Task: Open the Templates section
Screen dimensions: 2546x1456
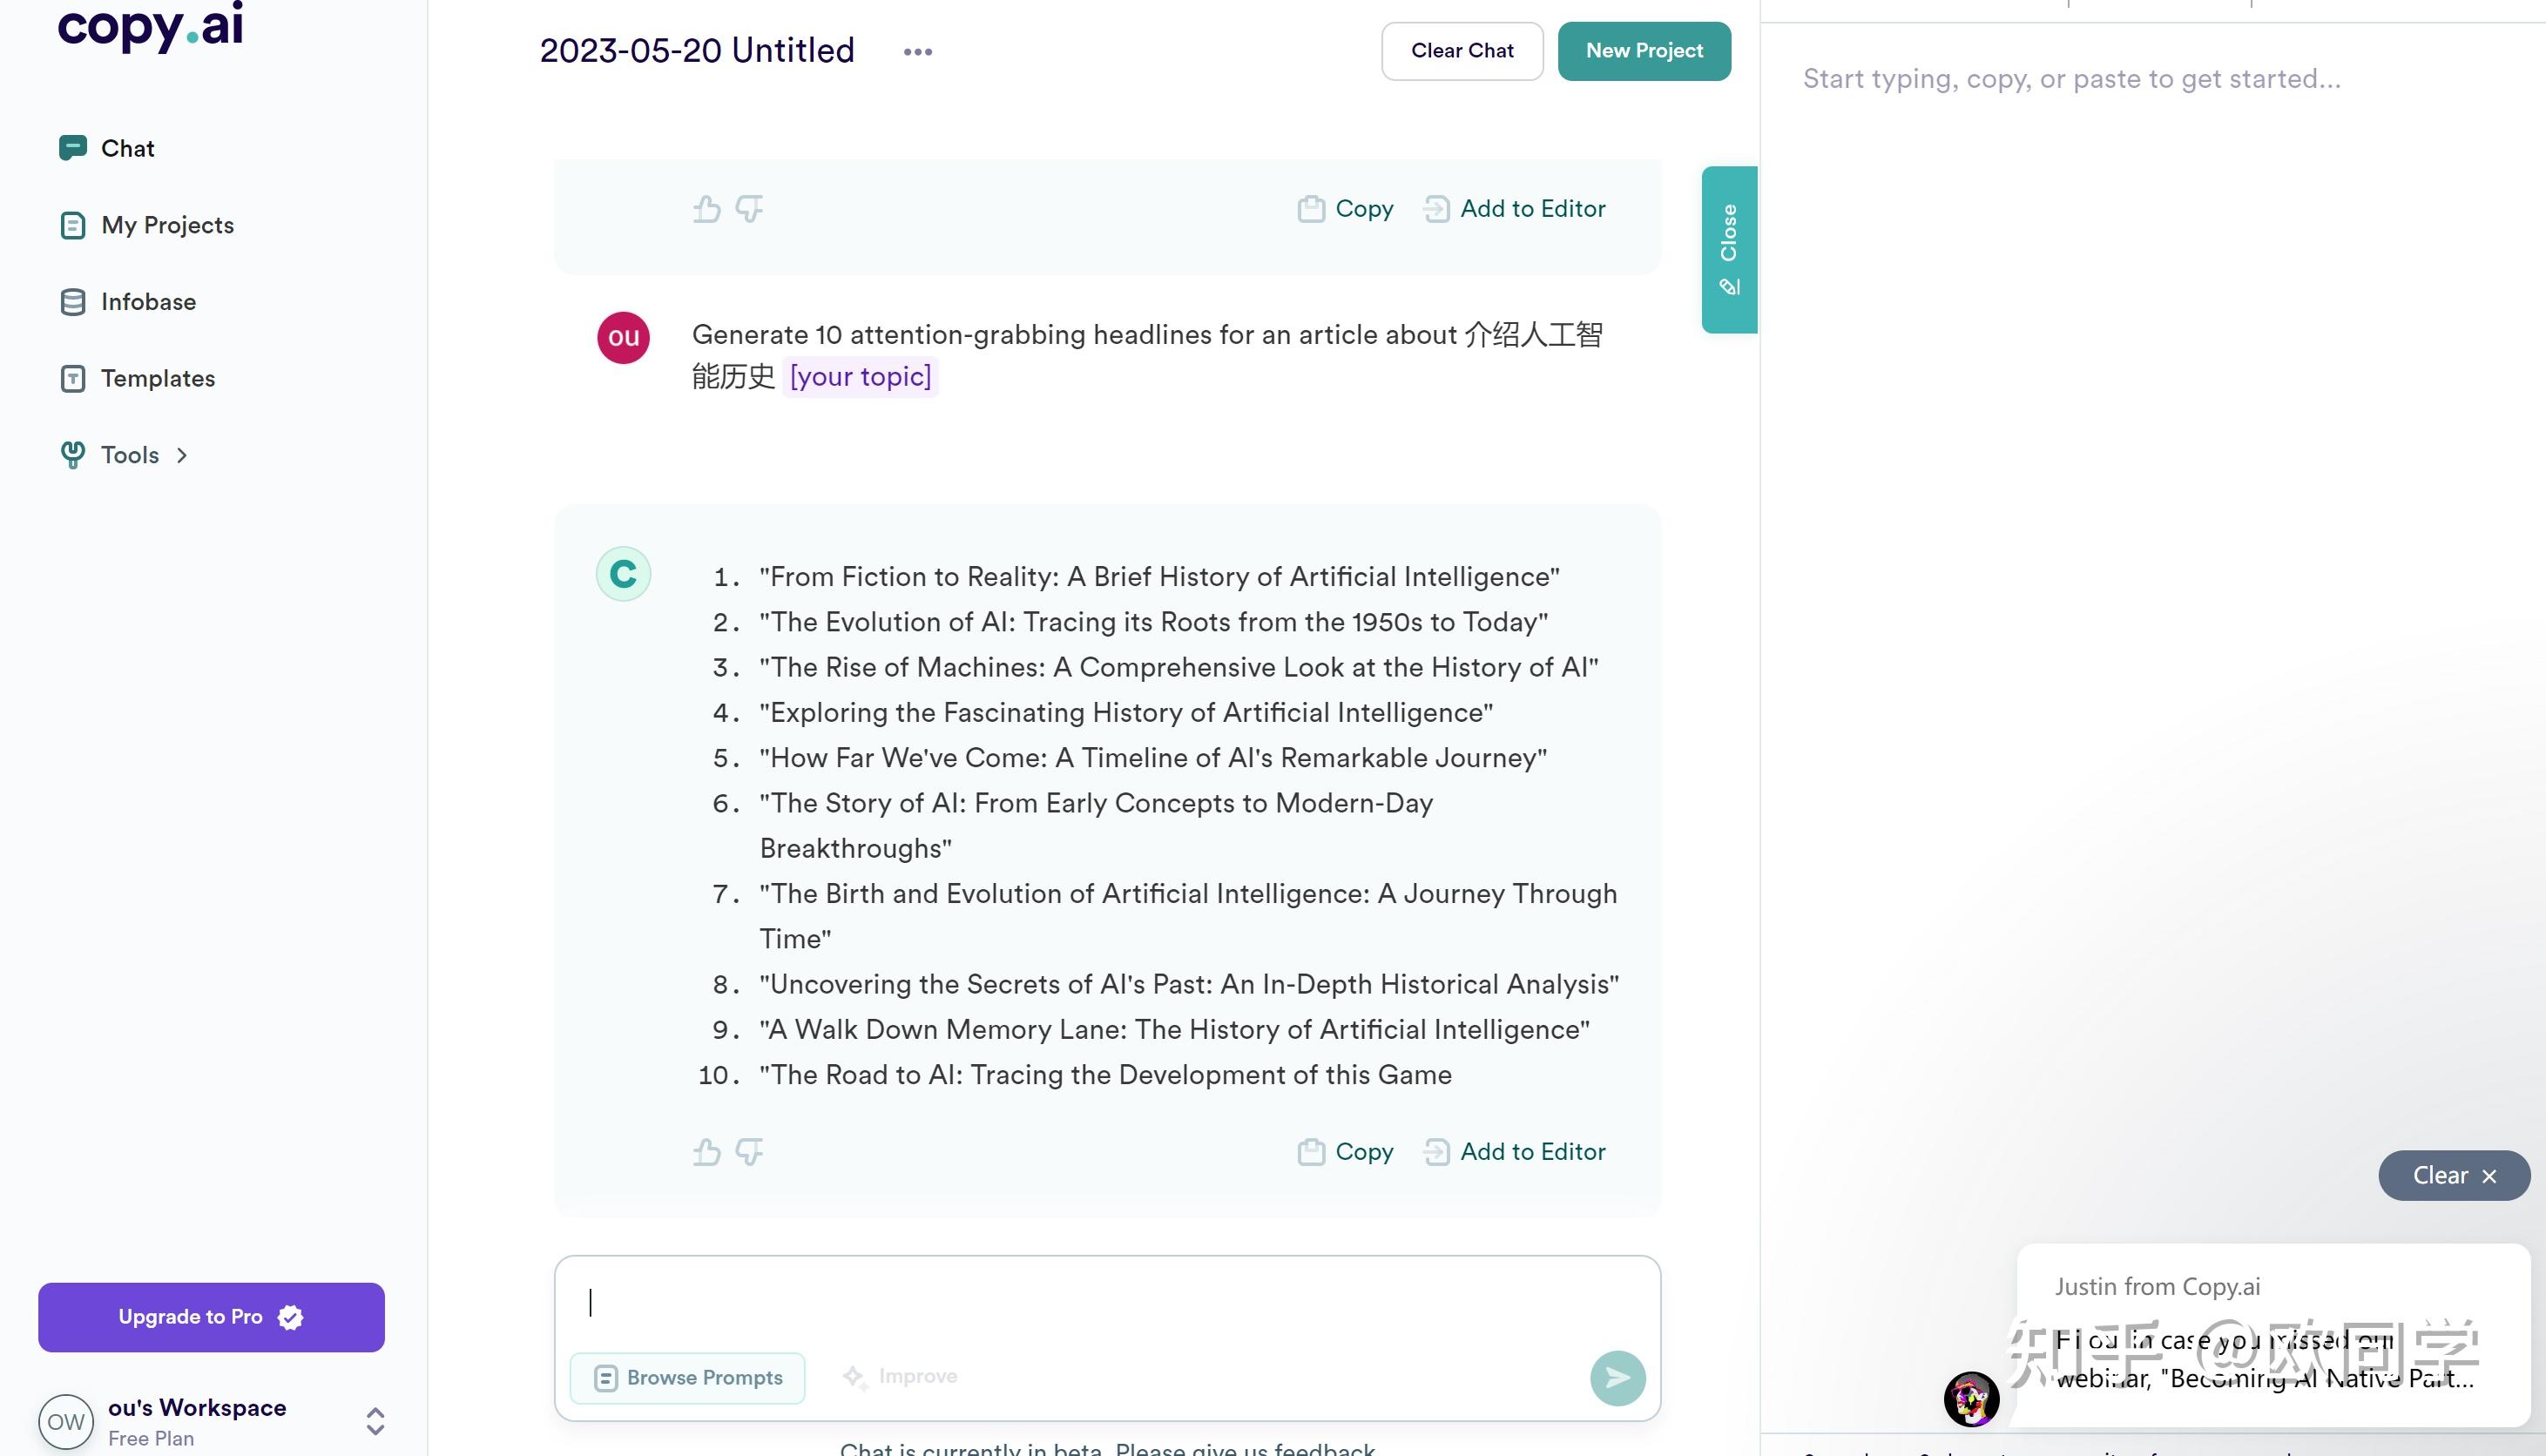Action: 157,379
